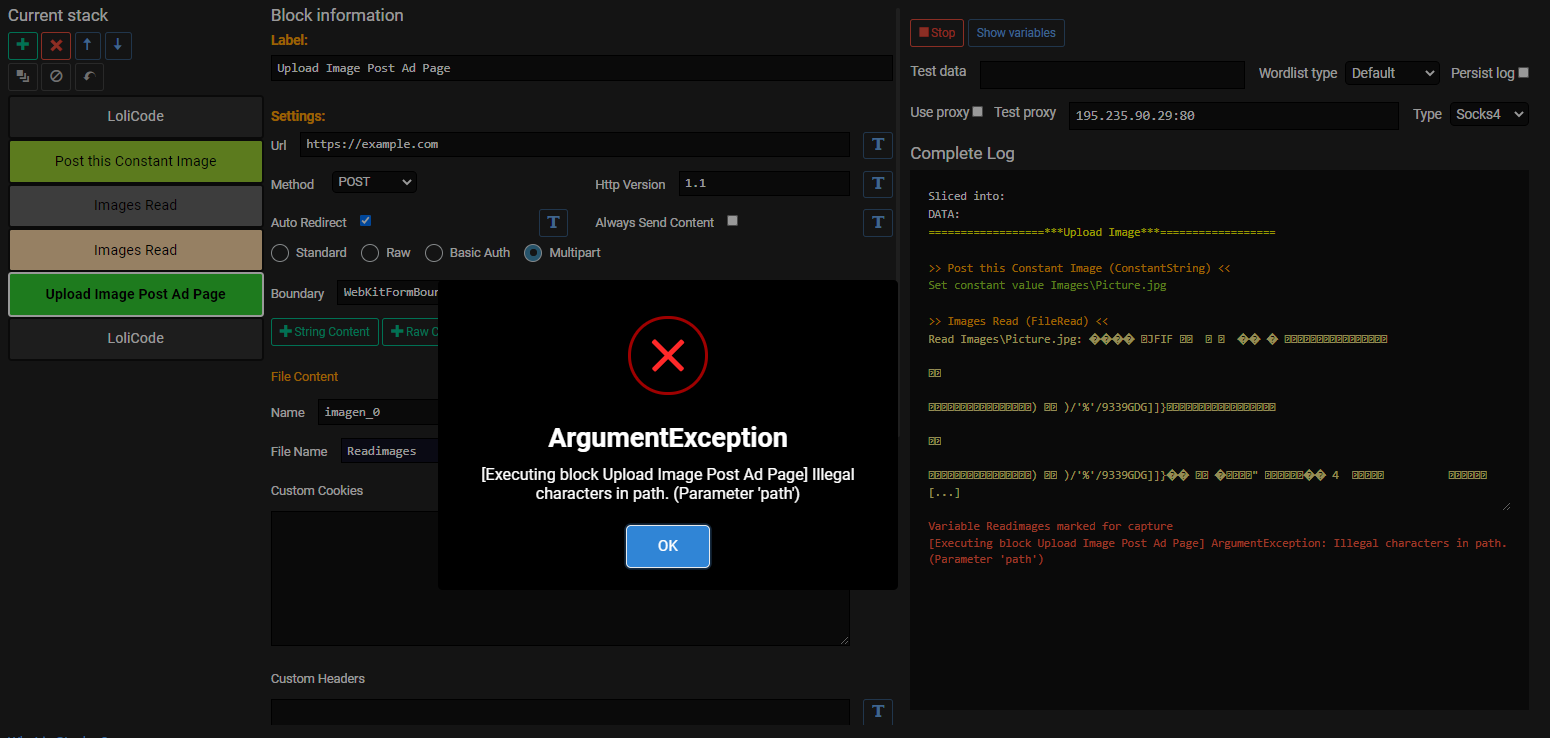Select the last LoliCode block in the stack
Viewport: 1550px width, 738px height.
click(136, 338)
